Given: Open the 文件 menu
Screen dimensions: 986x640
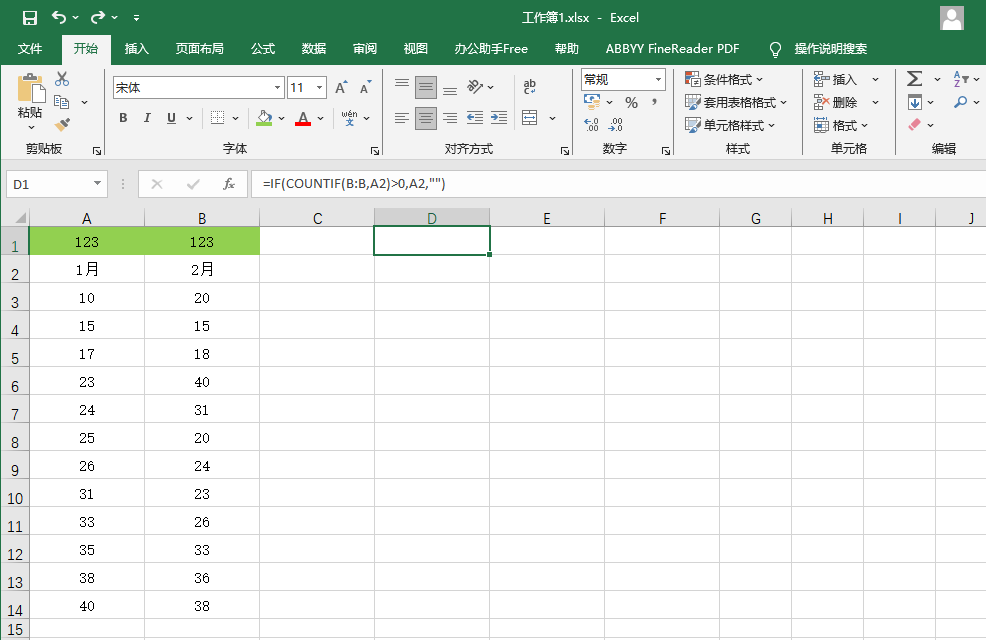Looking at the screenshot, I should click(30, 49).
